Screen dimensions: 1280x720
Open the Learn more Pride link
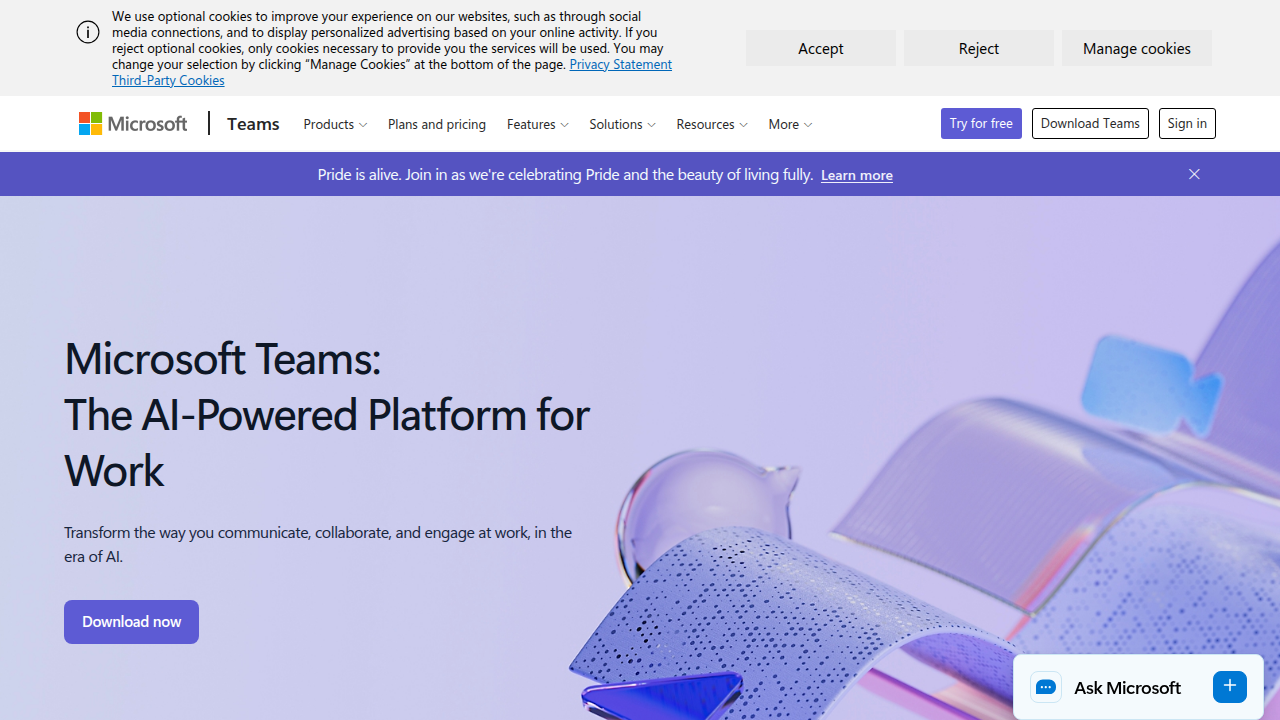point(857,175)
